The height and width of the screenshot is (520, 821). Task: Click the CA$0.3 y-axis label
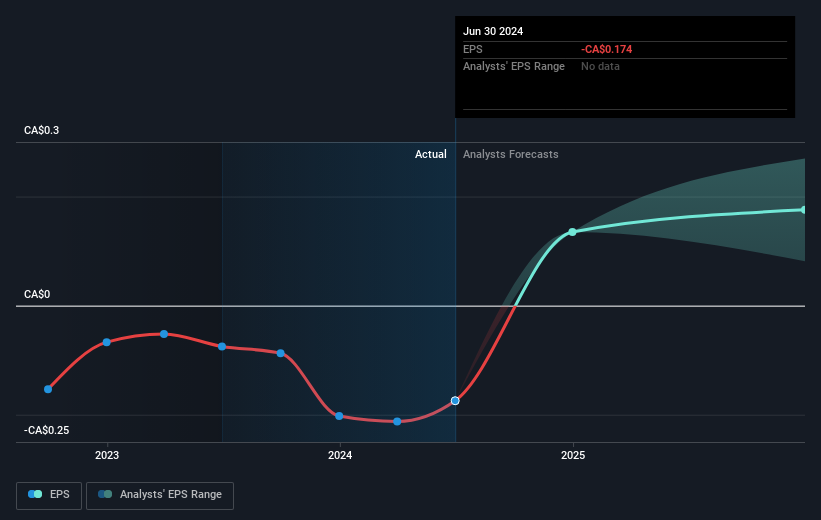pos(41,130)
